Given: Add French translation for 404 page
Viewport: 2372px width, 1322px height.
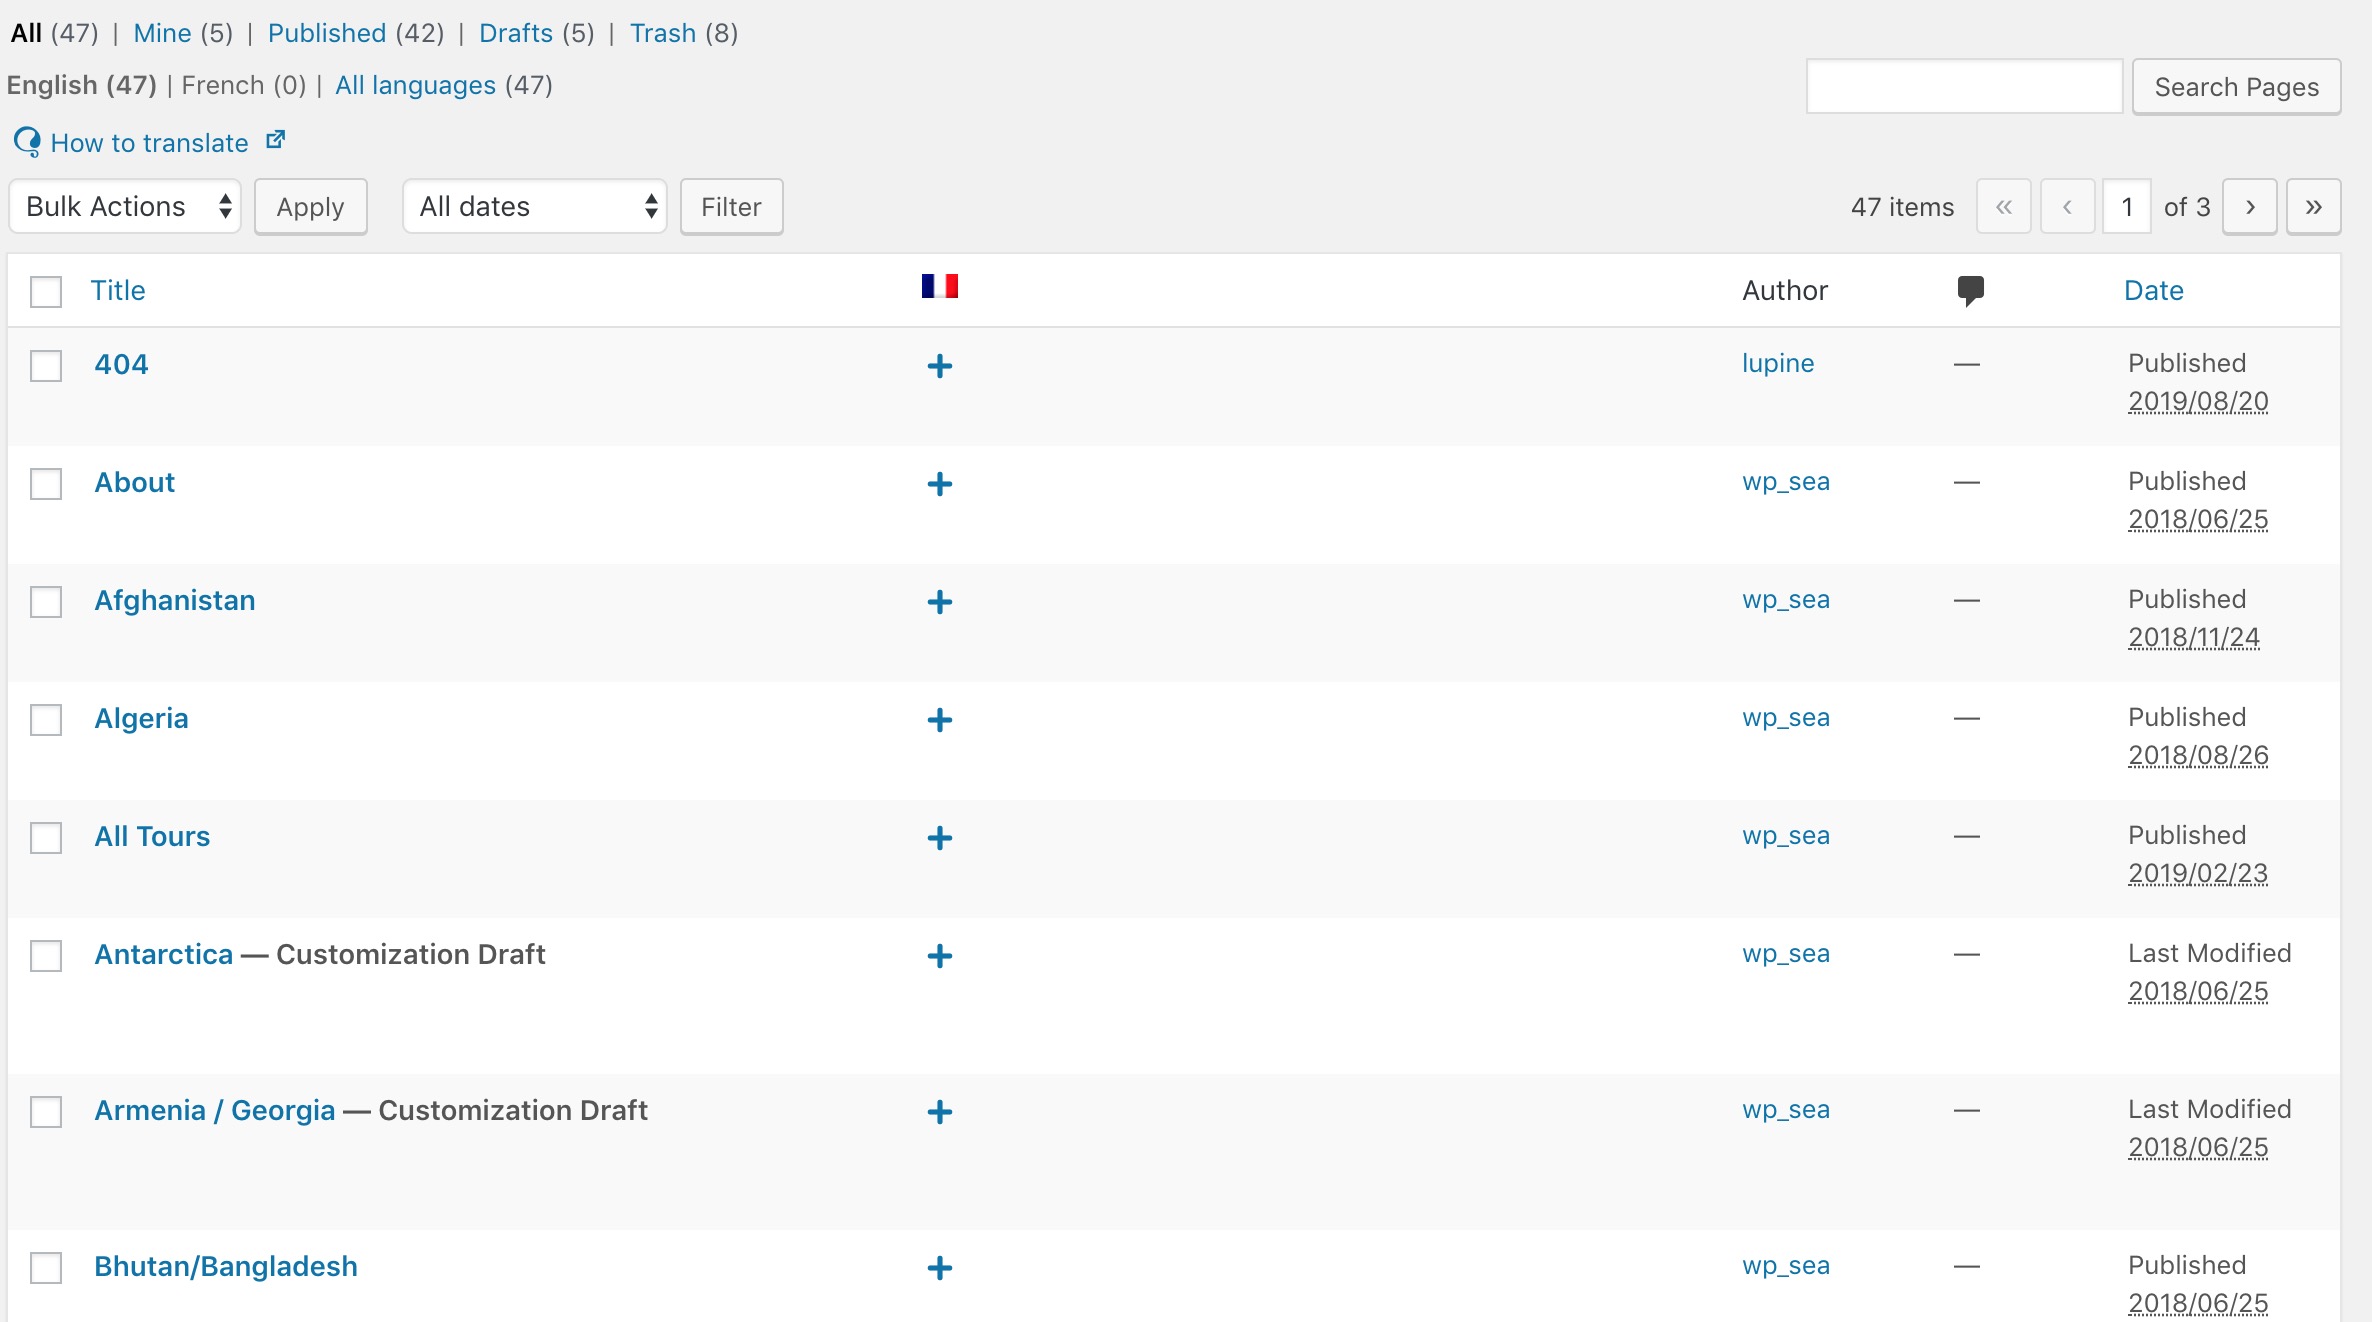Looking at the screenshot, I should [x=939, y=366].
